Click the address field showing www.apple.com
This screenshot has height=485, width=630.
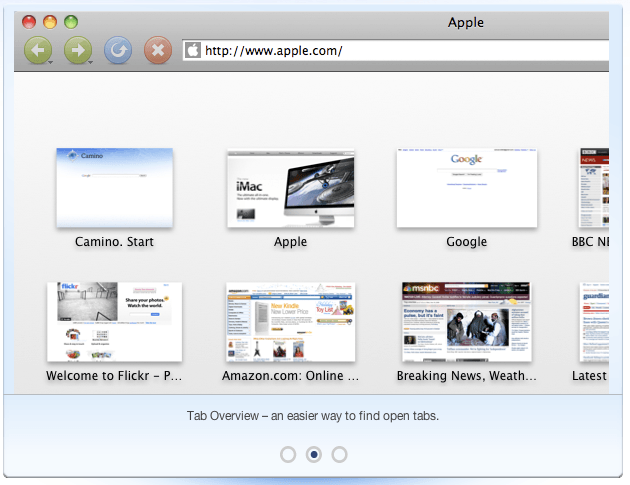pos(396,51)
